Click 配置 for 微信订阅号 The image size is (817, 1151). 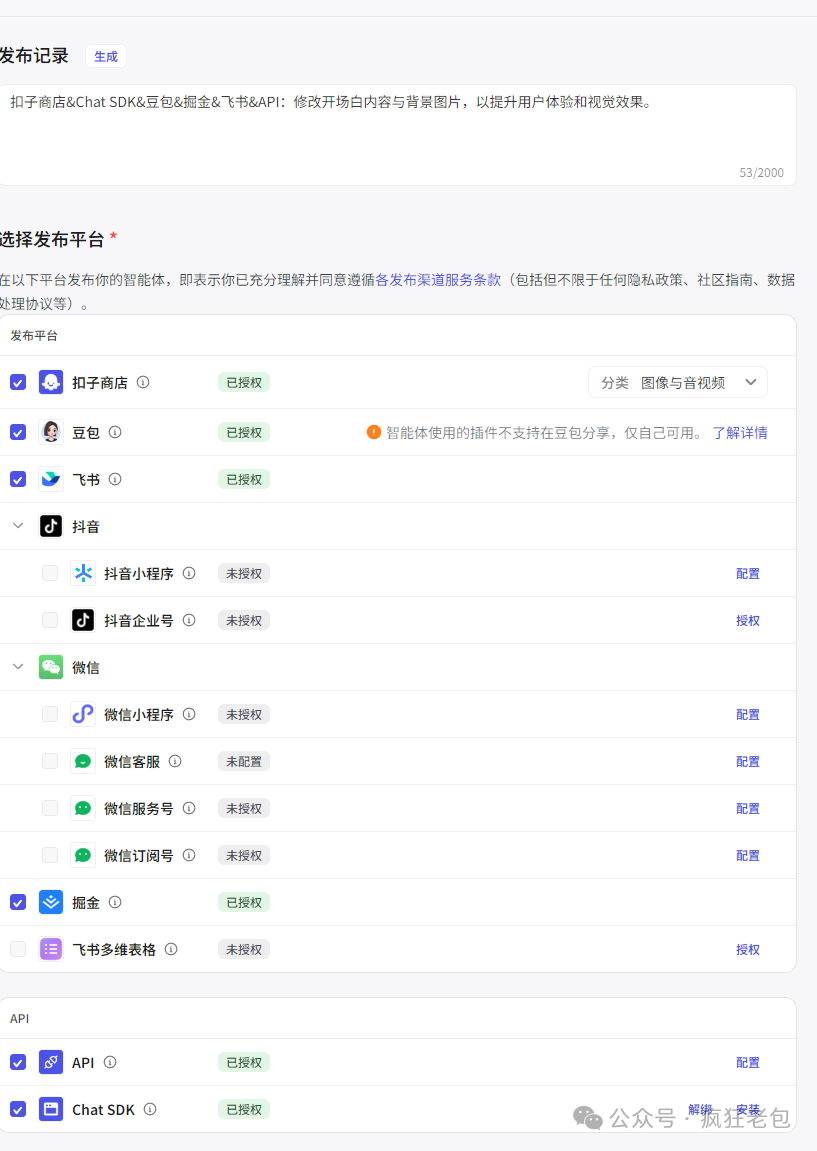pos(747,855)
